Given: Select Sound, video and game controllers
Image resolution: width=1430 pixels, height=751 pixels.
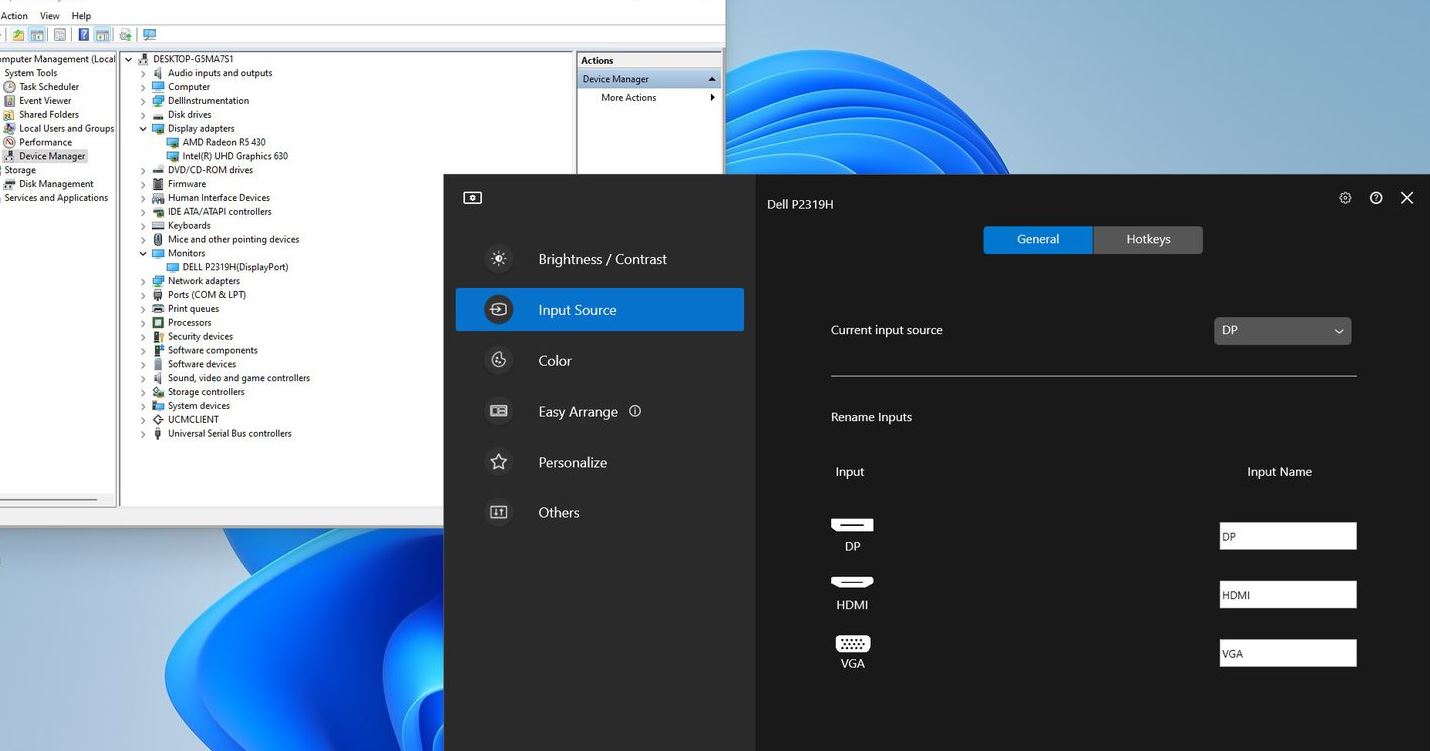Looking at the screenshot, I should tap(238, 378).
